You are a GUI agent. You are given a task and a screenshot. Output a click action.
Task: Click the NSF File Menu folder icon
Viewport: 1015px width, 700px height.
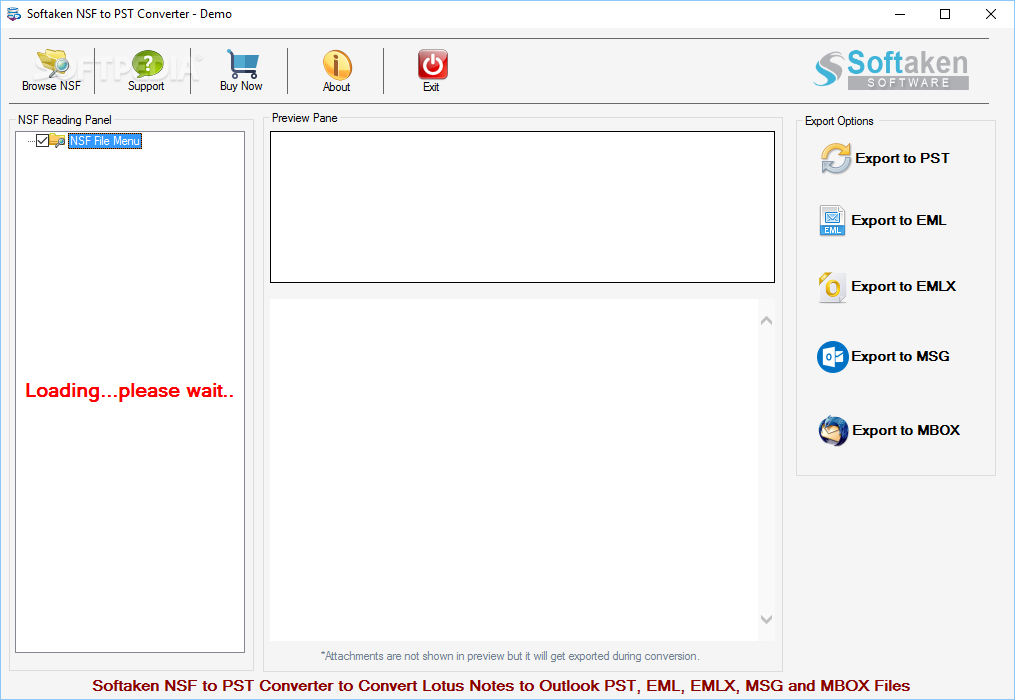(x=57, y=141)
